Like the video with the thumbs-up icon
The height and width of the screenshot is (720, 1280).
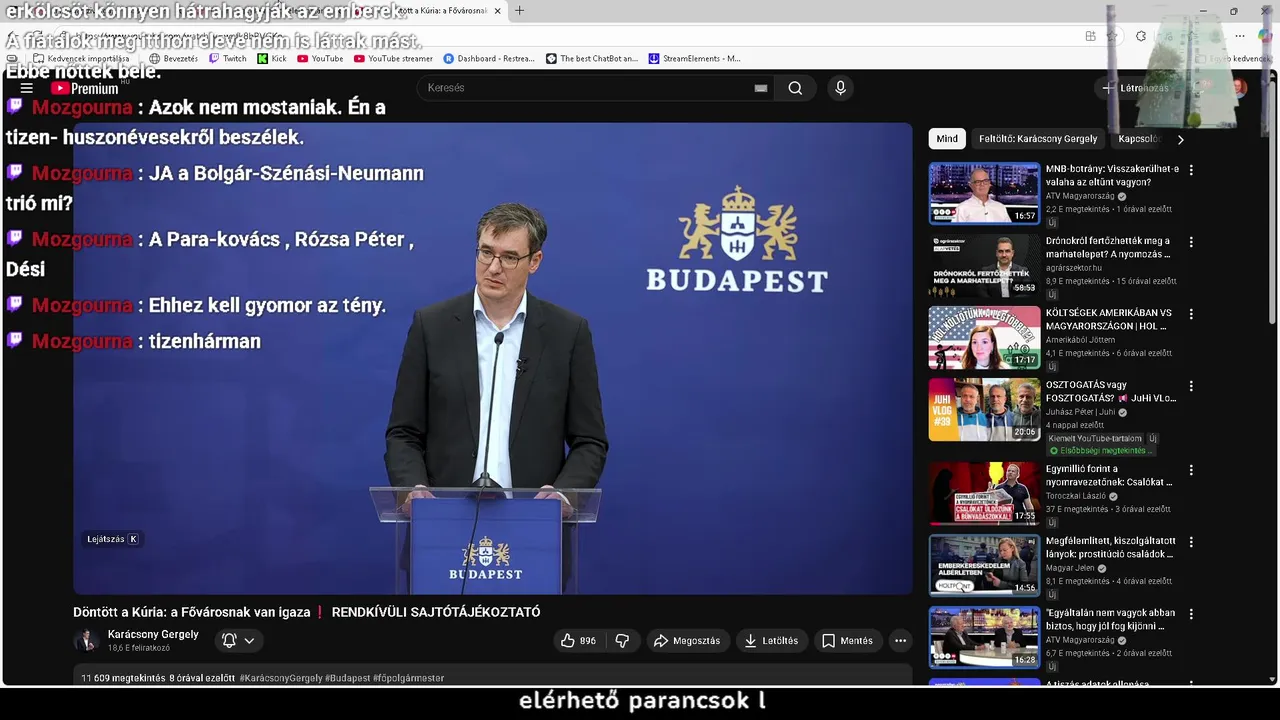[x=578, y=641]
